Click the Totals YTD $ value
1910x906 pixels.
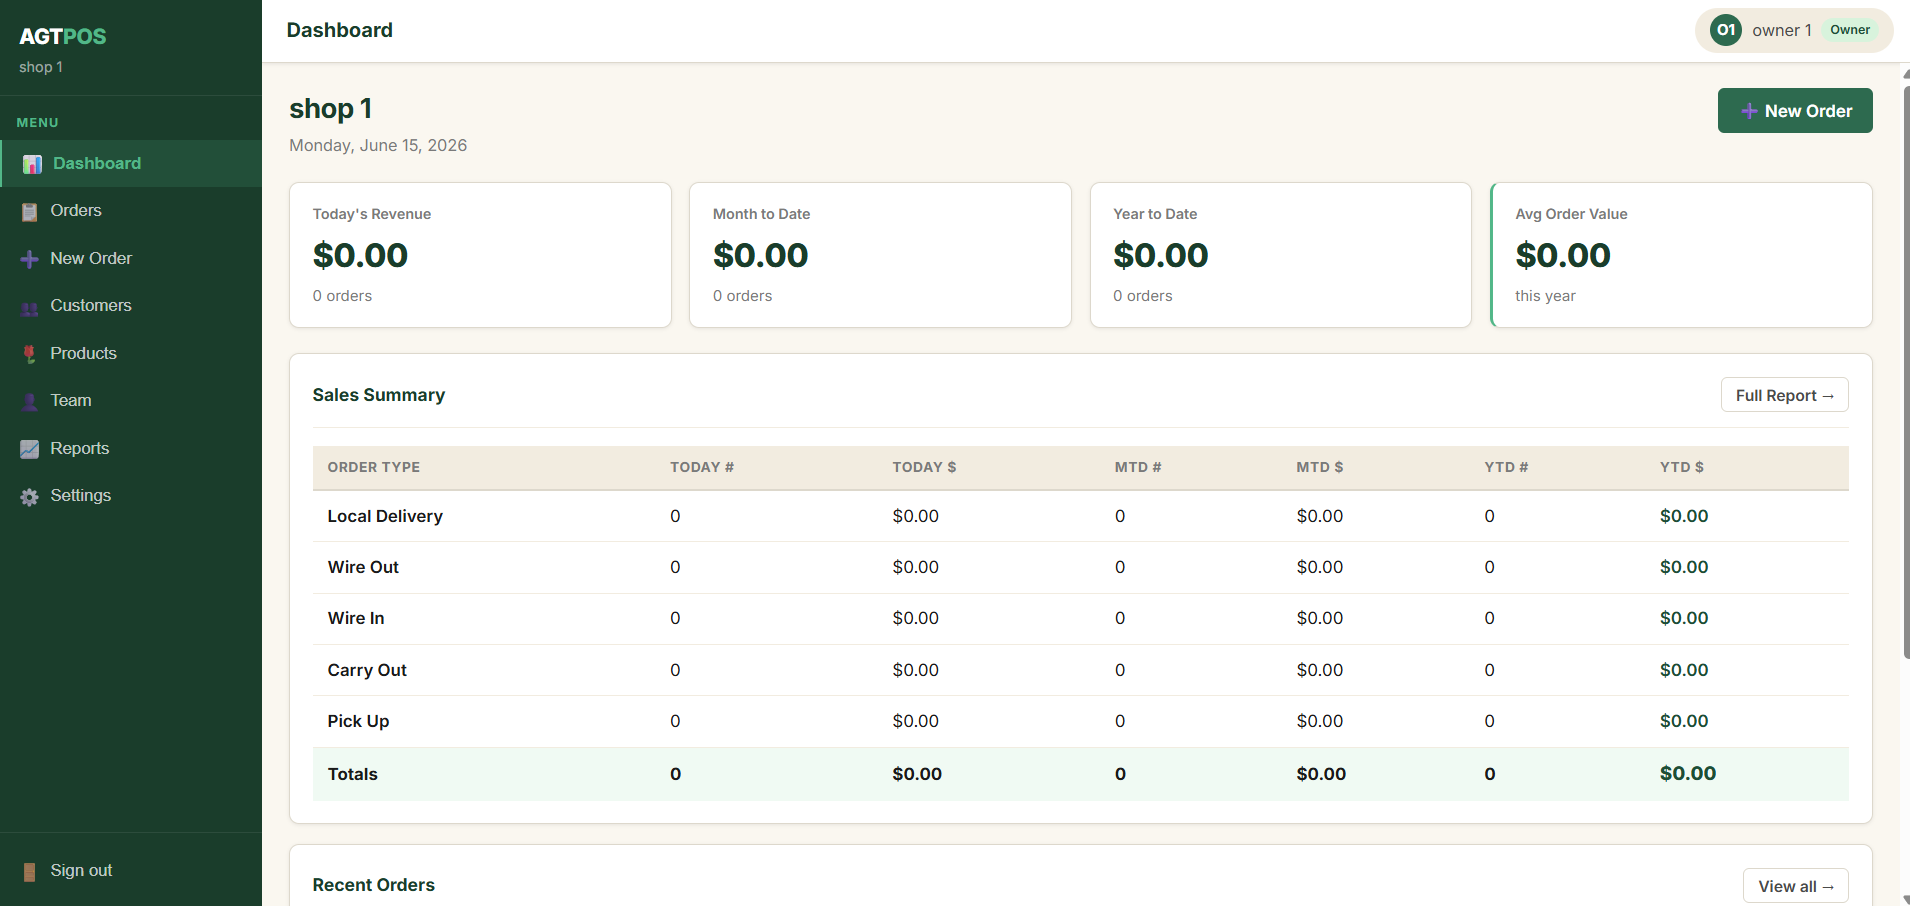point(1688,773)
